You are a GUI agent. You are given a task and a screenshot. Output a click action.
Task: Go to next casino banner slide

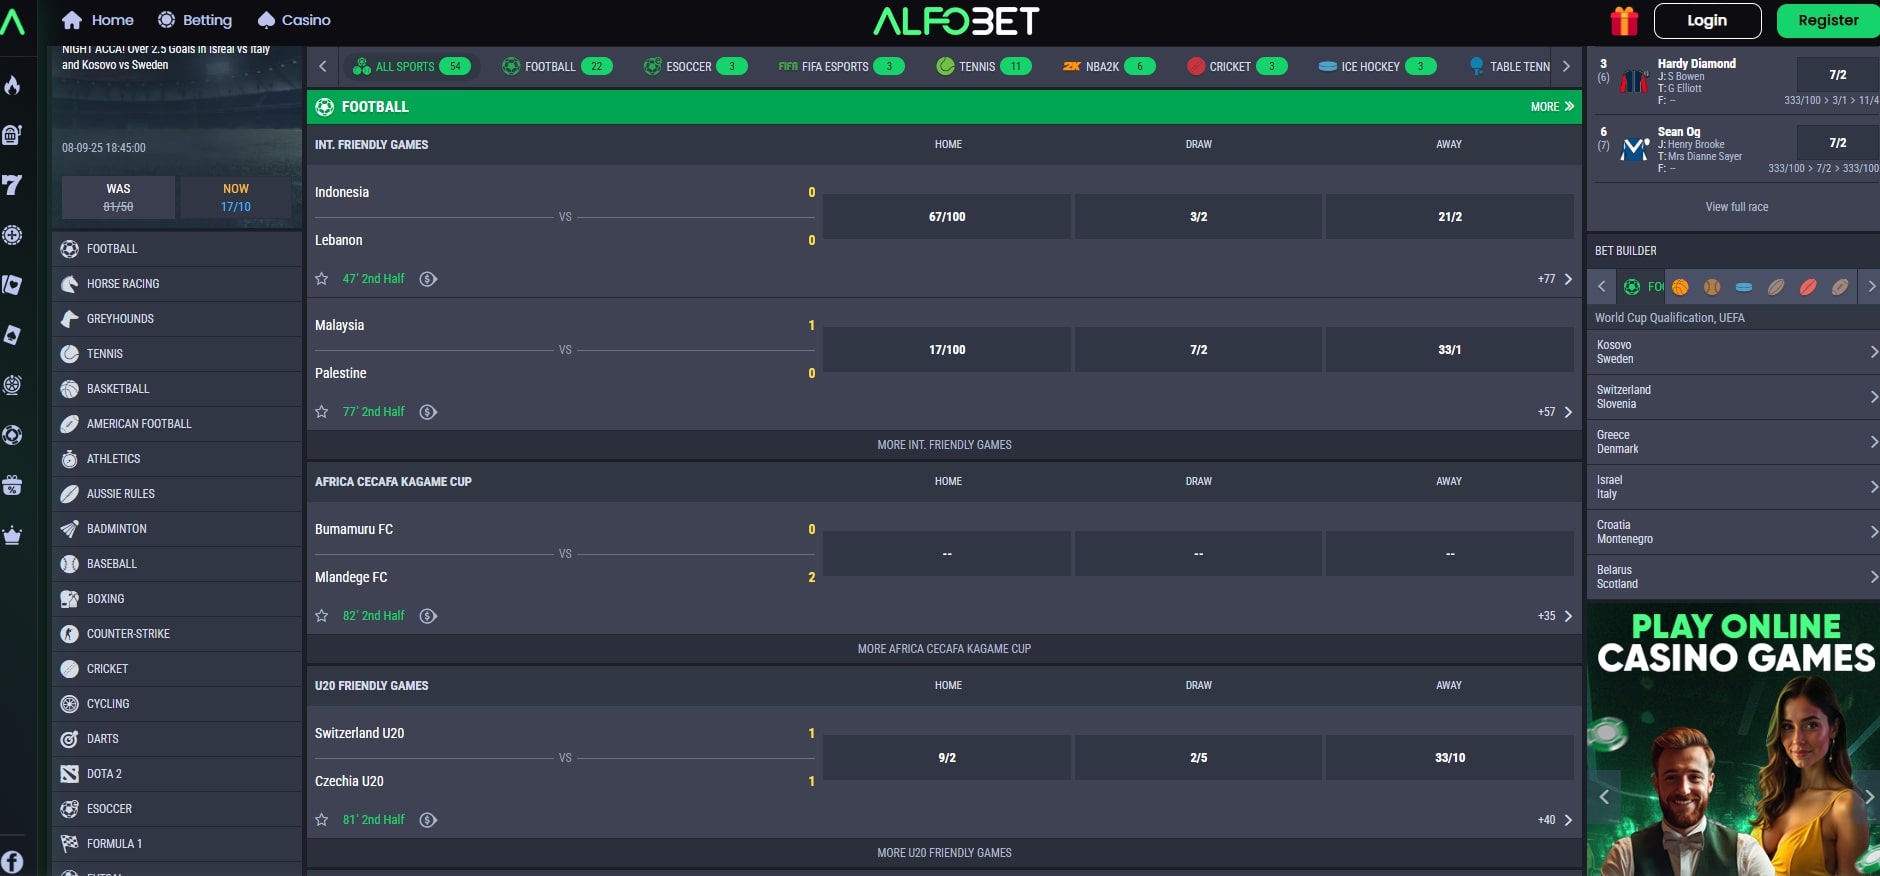pyautogui.click(x=1868, y=797)
